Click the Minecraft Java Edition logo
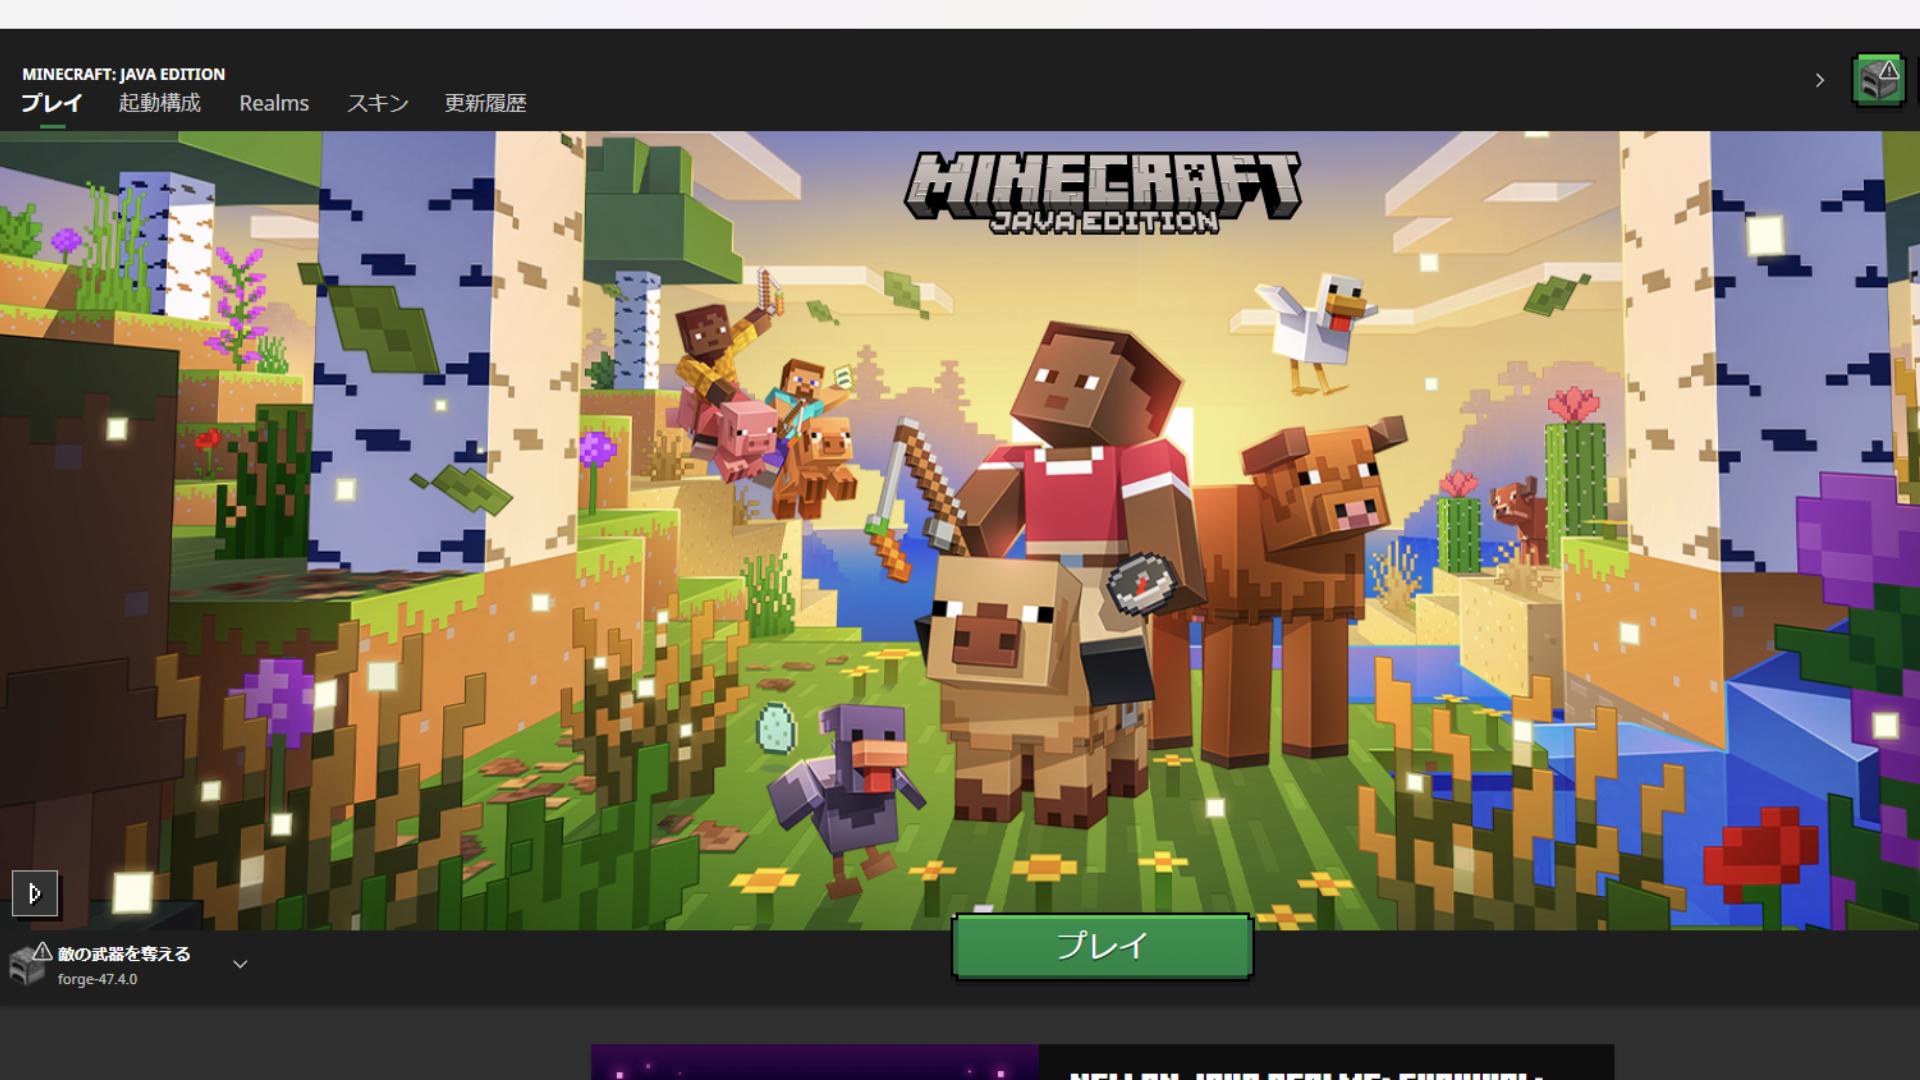 (1103, 193)
